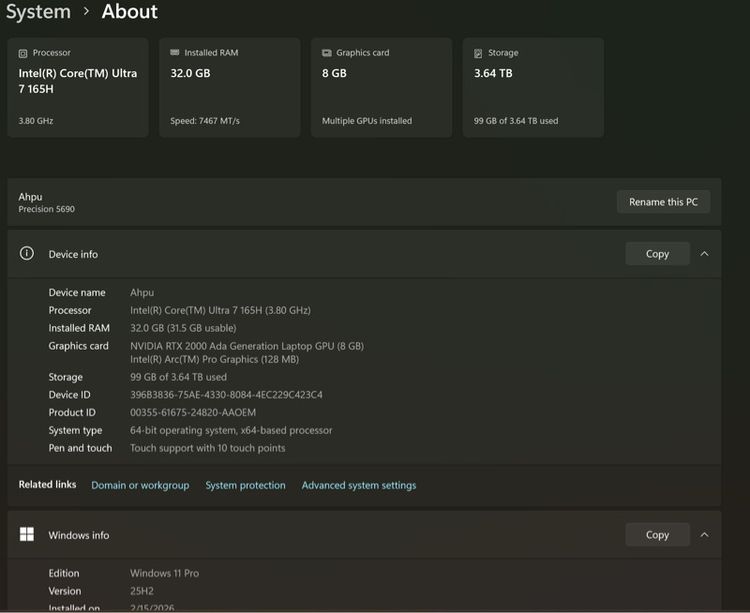
Task: Click the Device info header label
Action: (x=73, y=254)
